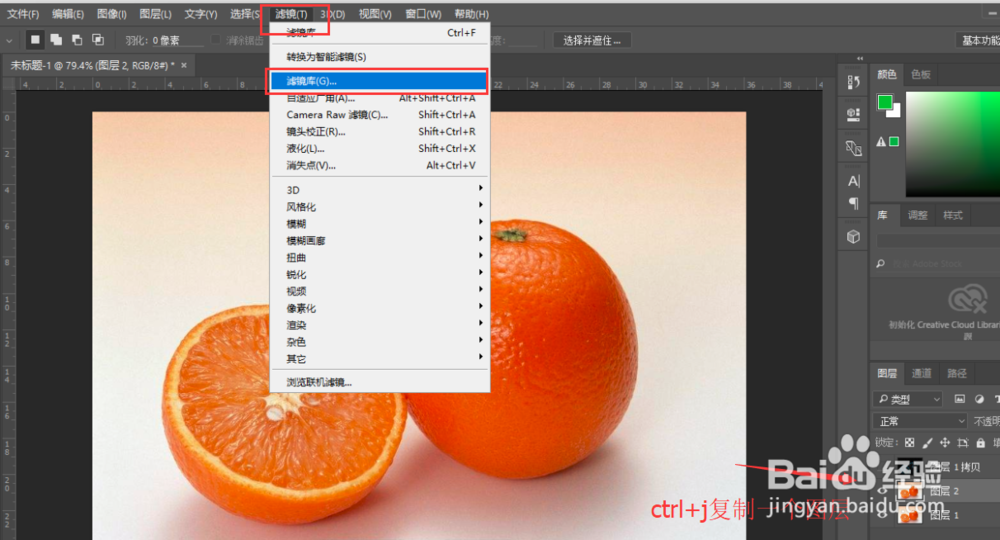
Task: Open the Paragraph panel icon
Action: coord(853,203)
